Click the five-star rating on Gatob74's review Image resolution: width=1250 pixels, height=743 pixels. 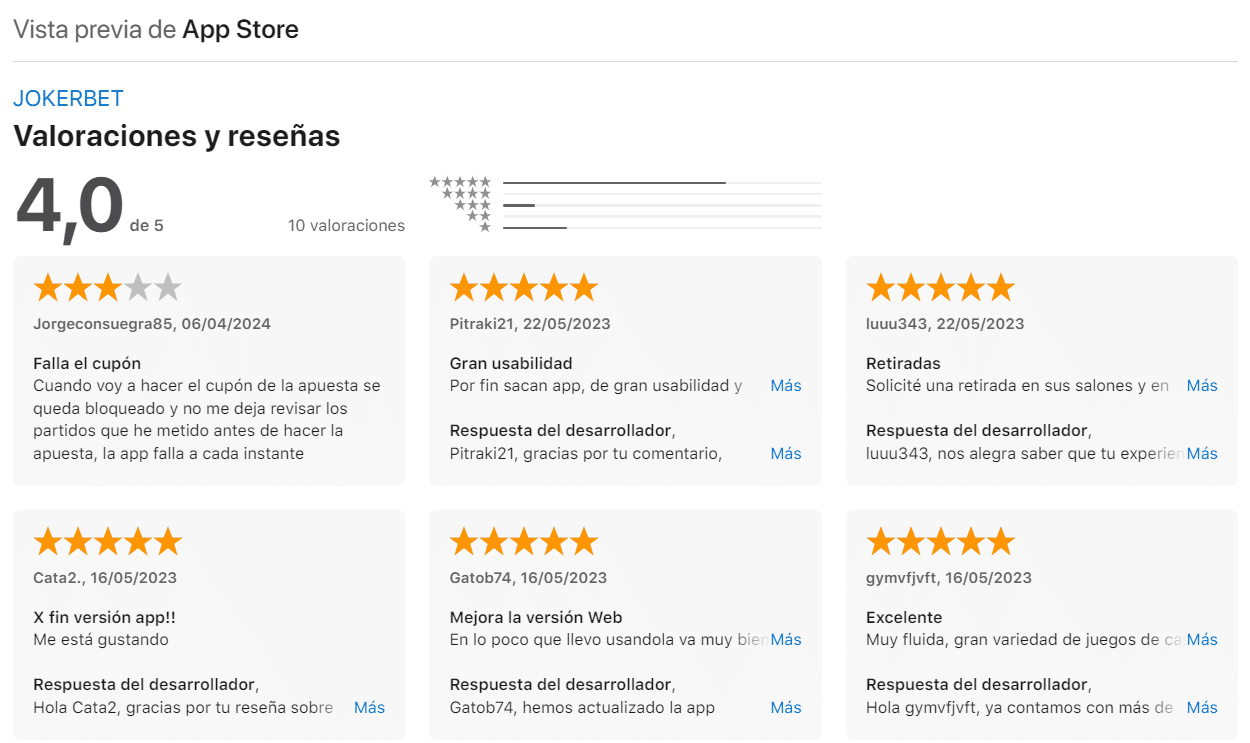[523, 542]
